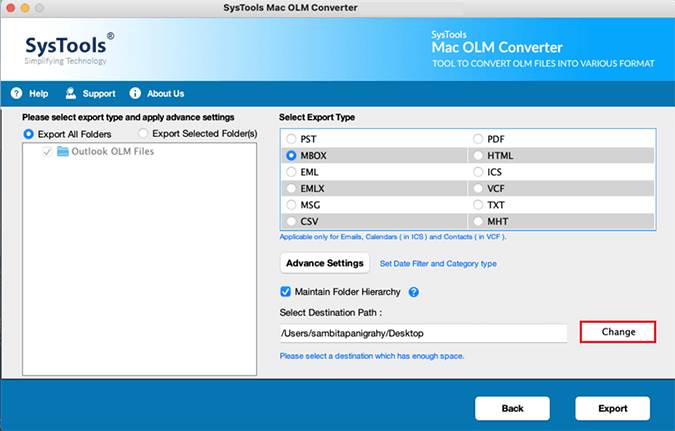
Task: Go Back to previous step
Action: pos(512,408)
